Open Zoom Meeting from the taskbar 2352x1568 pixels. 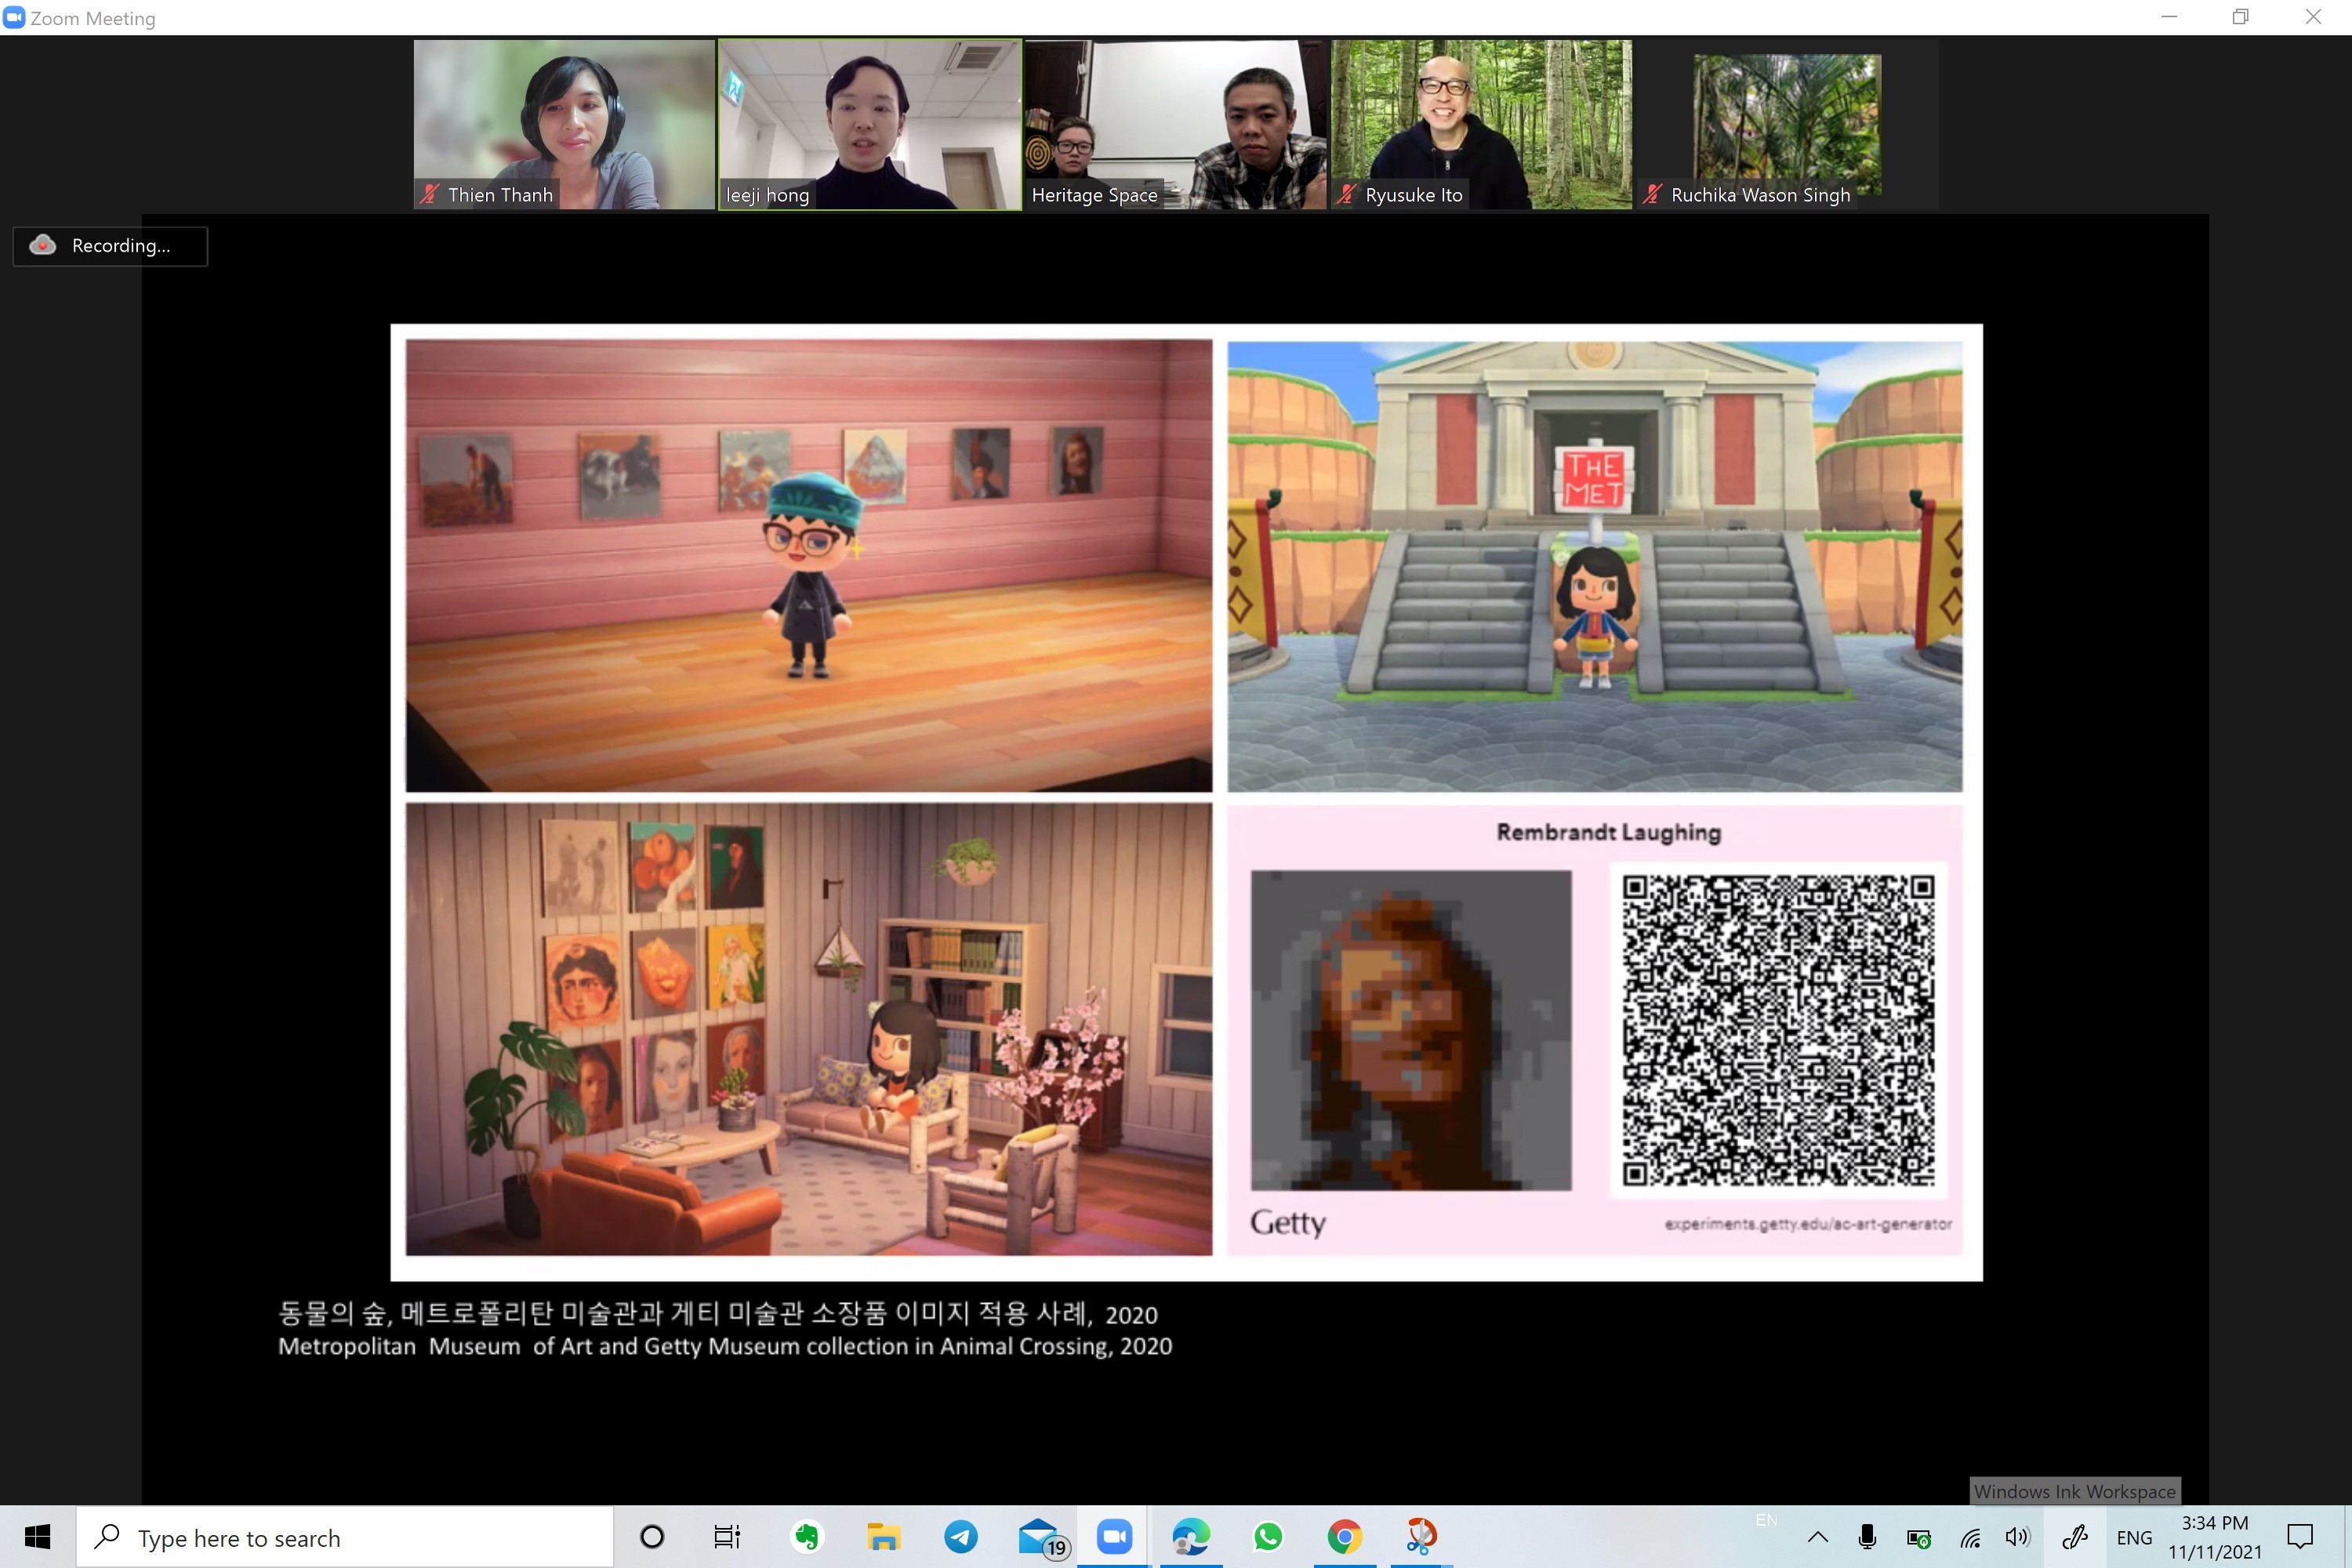point(1114,1537)
